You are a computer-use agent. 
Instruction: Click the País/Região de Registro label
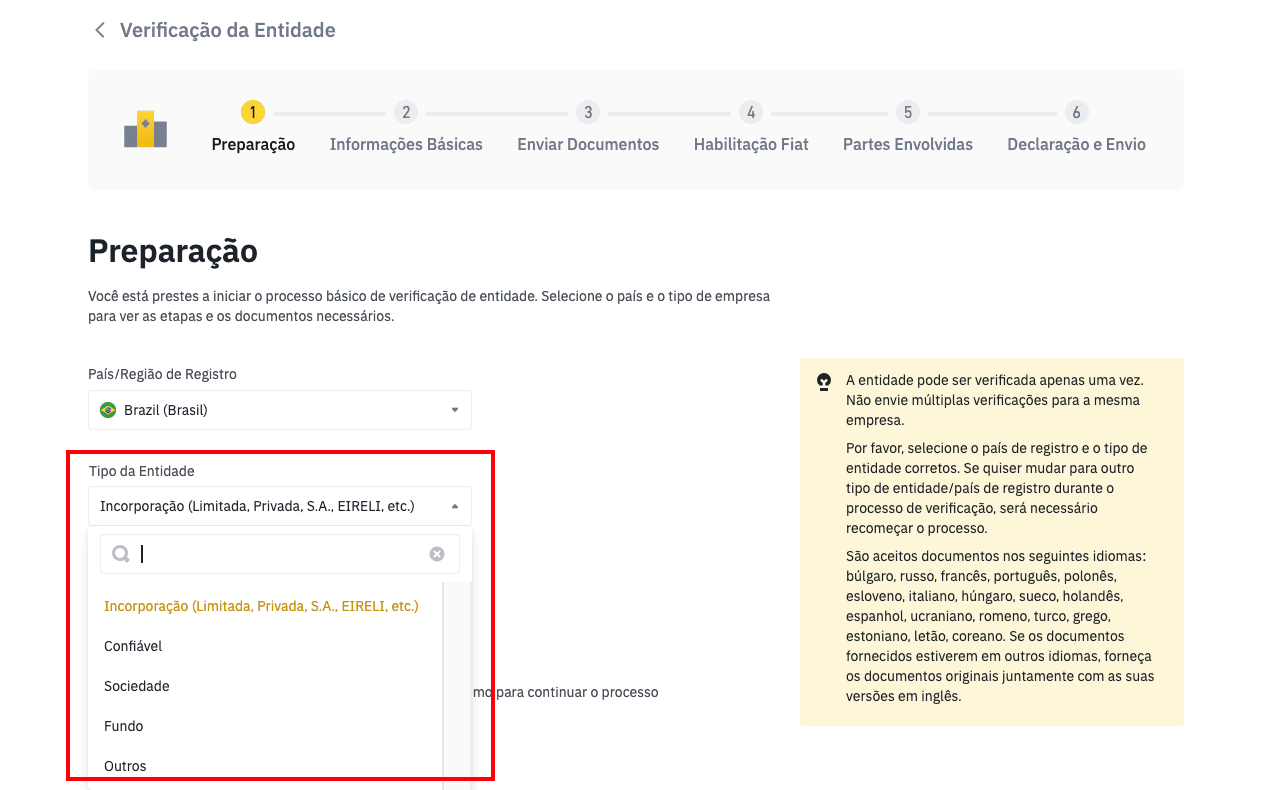163,374
